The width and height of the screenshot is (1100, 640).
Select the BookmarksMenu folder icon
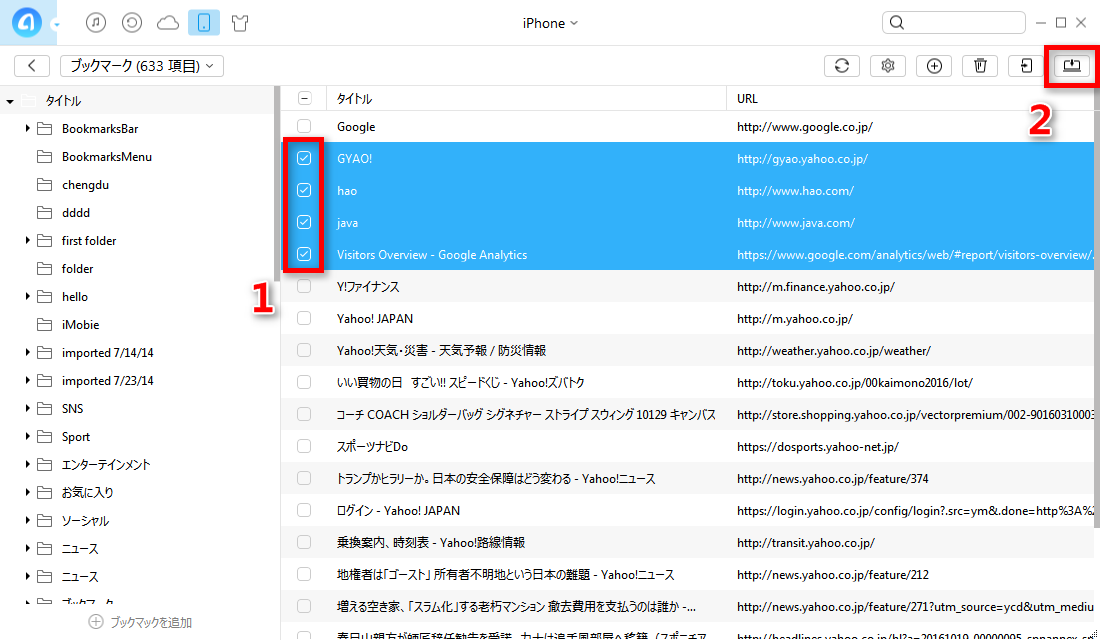[44, 156]
